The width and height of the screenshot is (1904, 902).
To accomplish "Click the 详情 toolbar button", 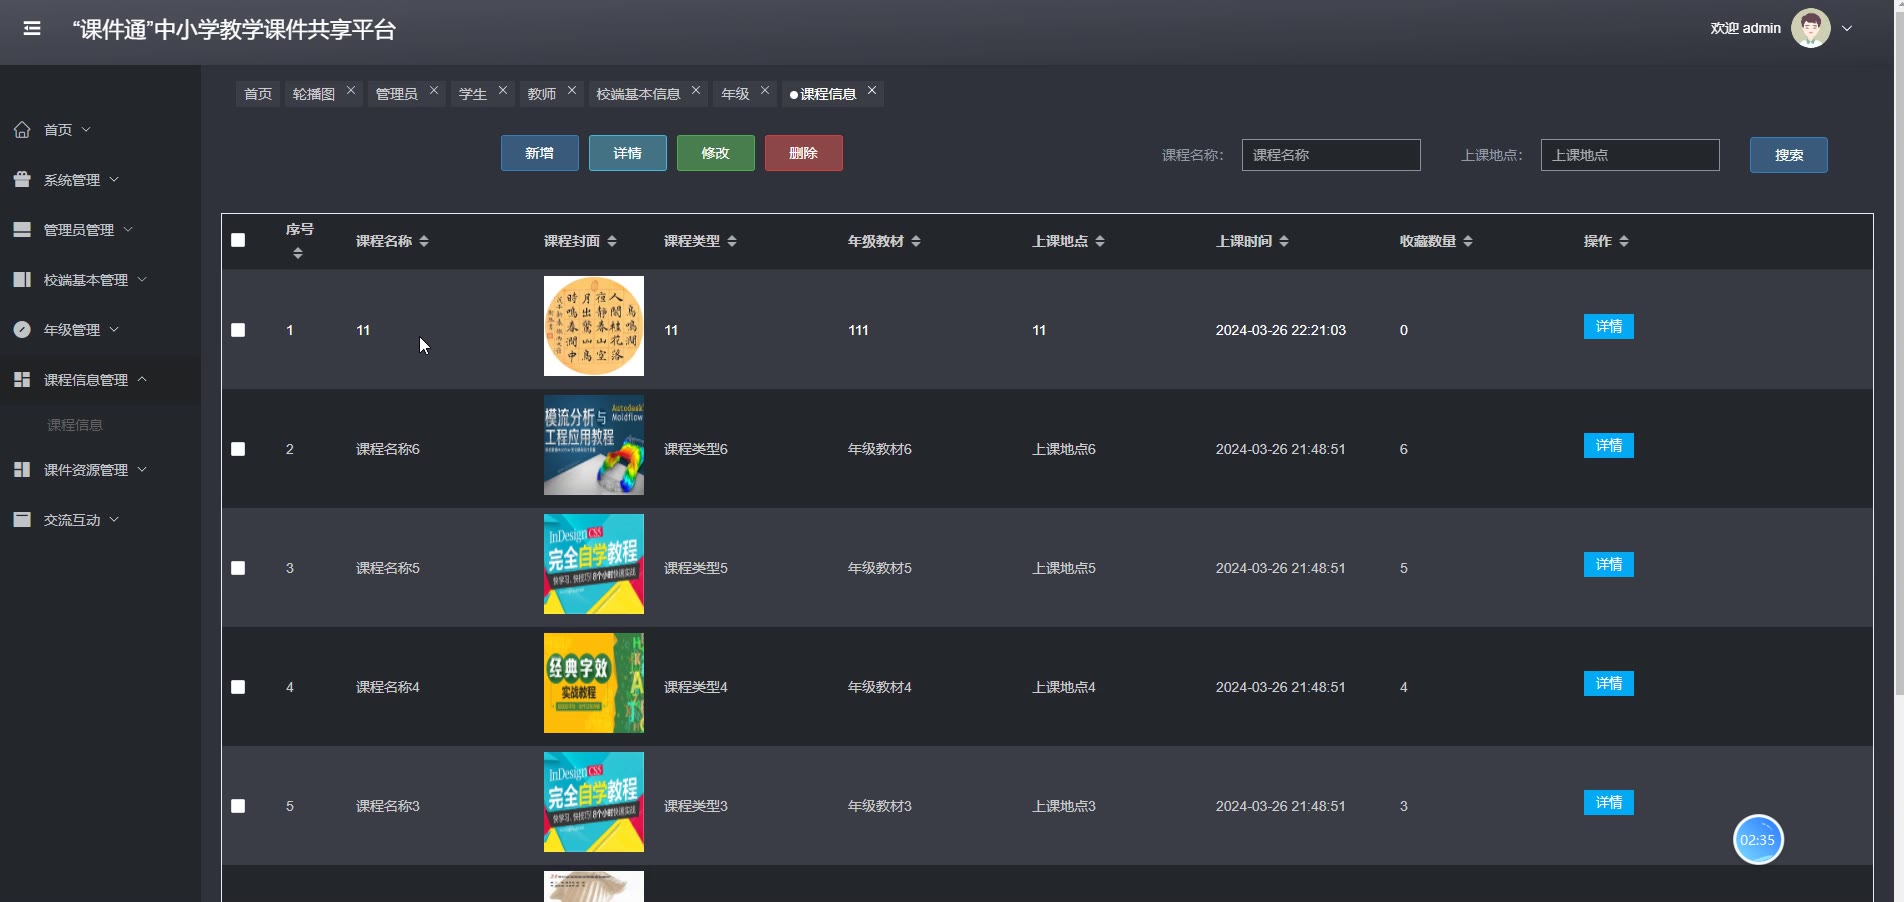I will [x=628, y=153].
